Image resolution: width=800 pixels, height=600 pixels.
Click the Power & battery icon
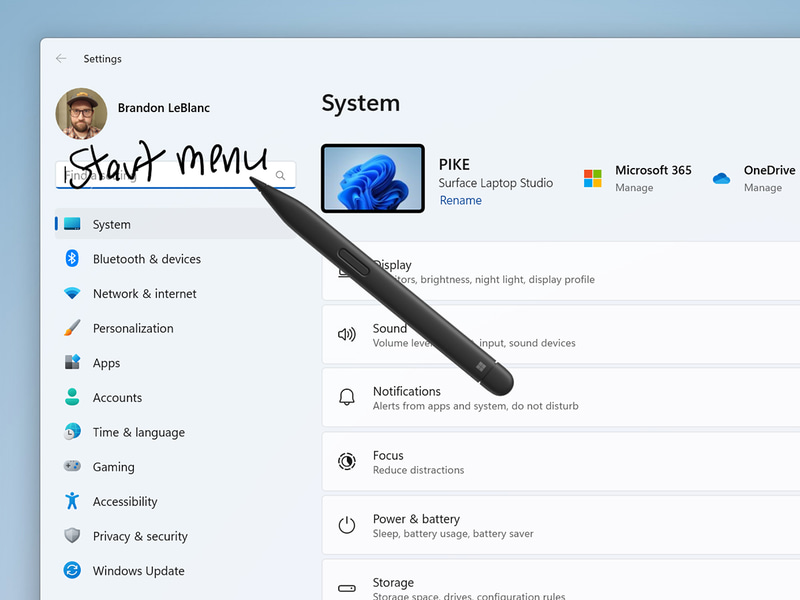click(x=347, y=525)
